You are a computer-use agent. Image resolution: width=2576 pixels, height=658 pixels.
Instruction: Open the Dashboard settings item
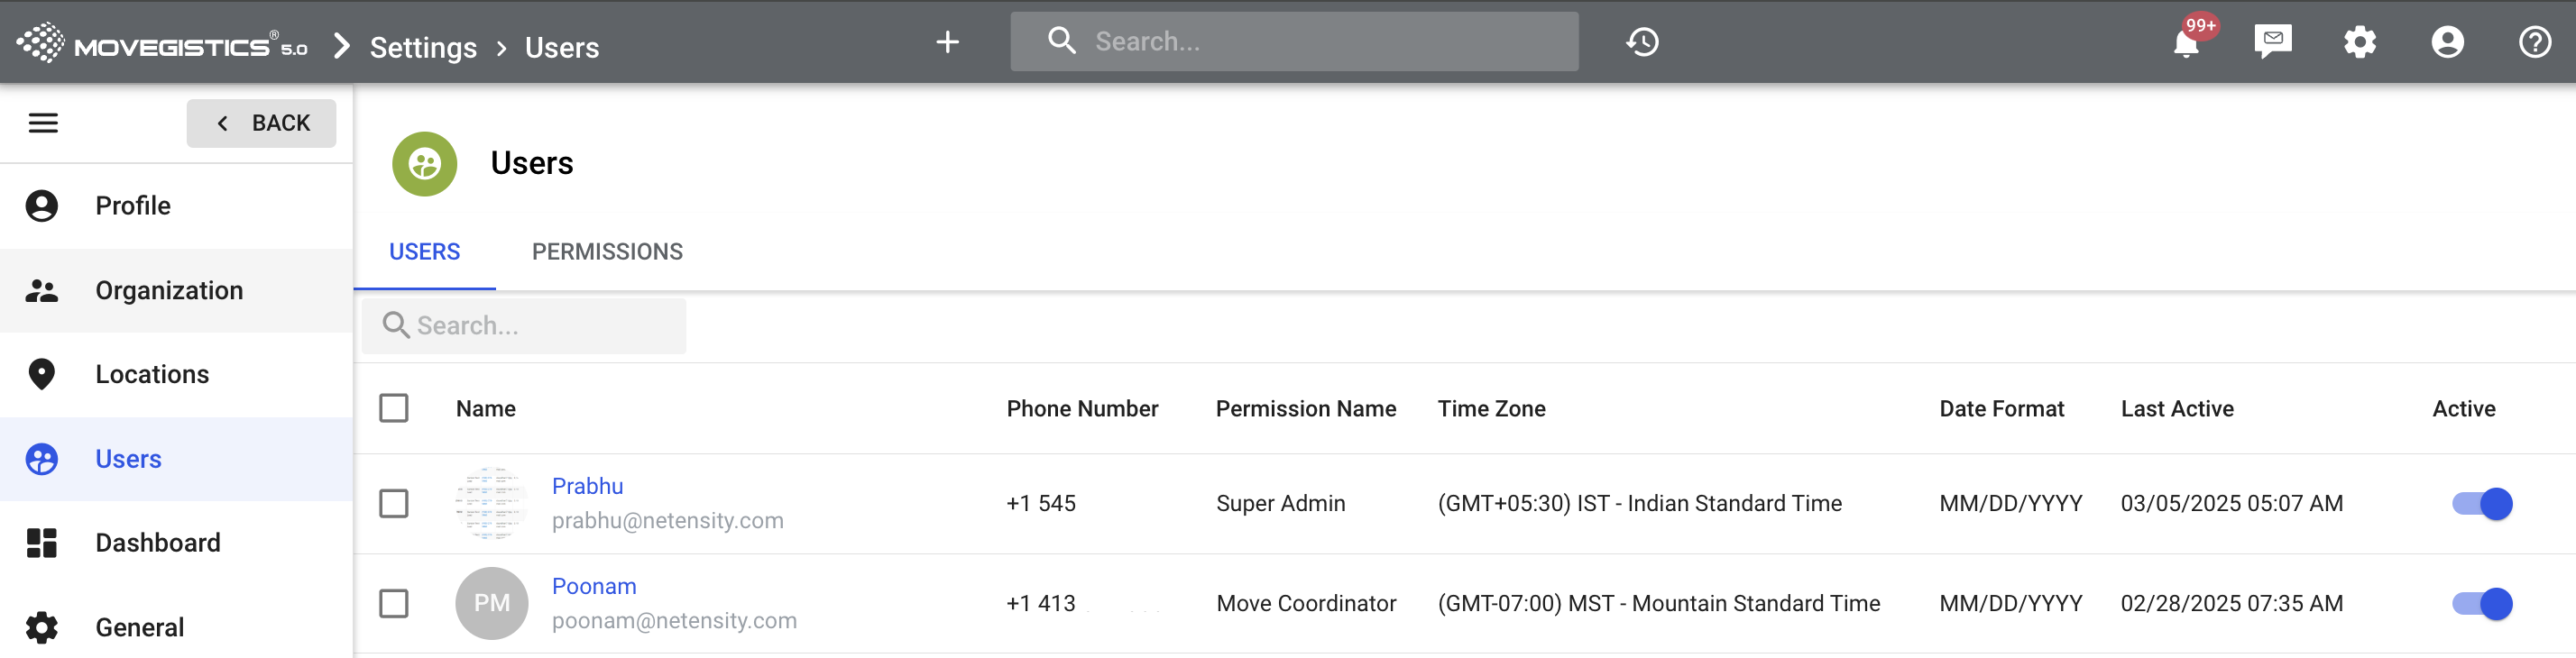(x=158, y=543)
